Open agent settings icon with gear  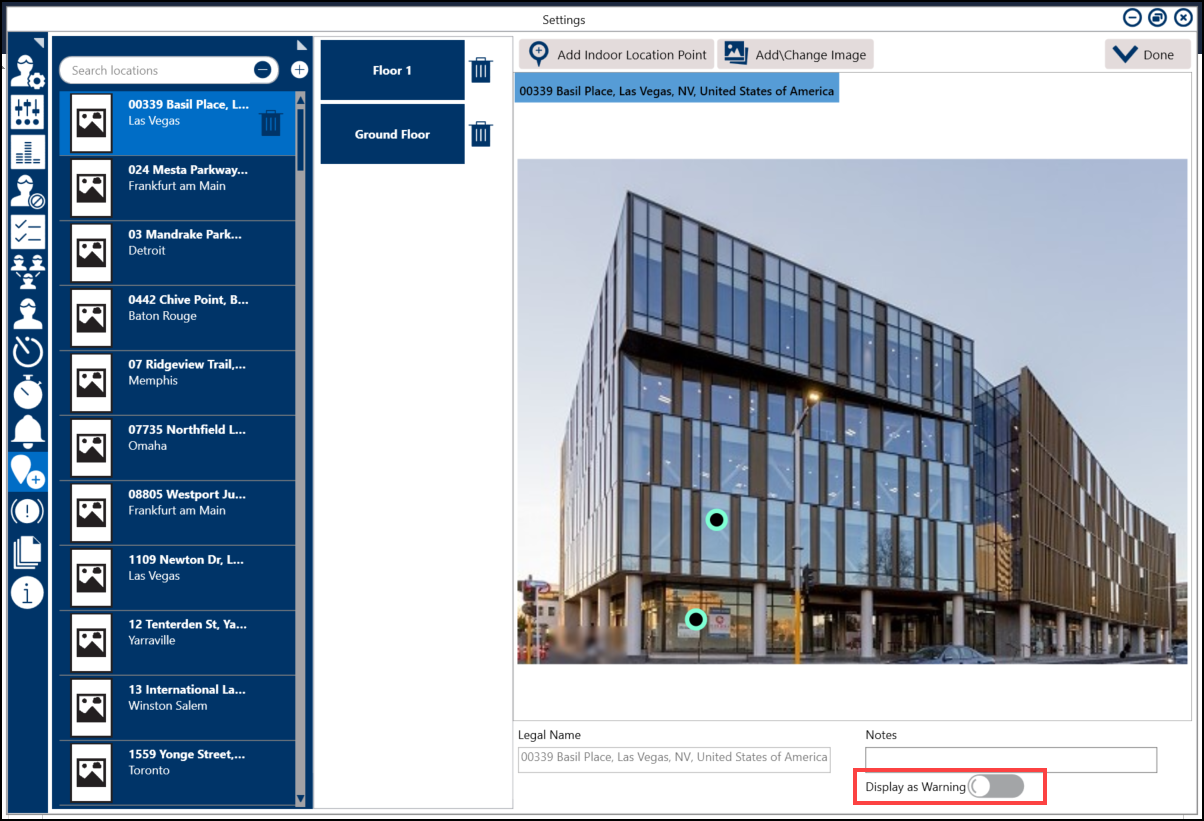click(27, 72)
